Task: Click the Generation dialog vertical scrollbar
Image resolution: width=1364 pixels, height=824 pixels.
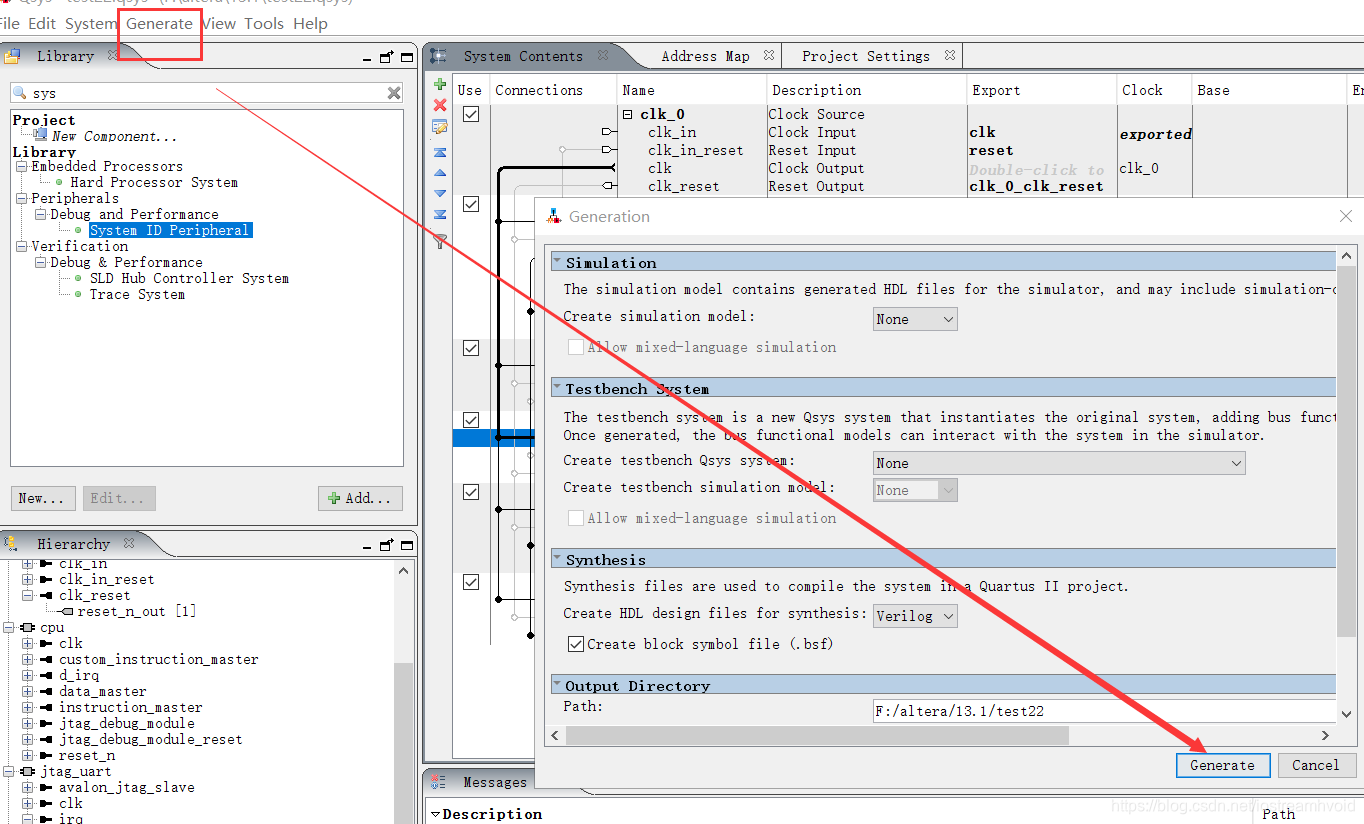Action: 1347,450
